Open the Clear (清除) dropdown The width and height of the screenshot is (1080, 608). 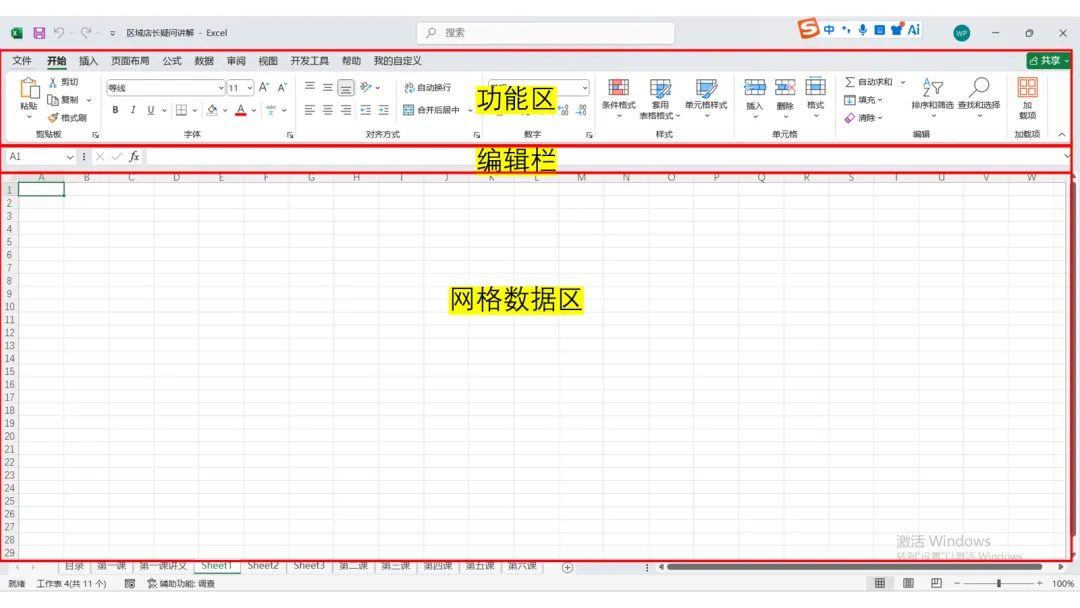click(864, 118)
